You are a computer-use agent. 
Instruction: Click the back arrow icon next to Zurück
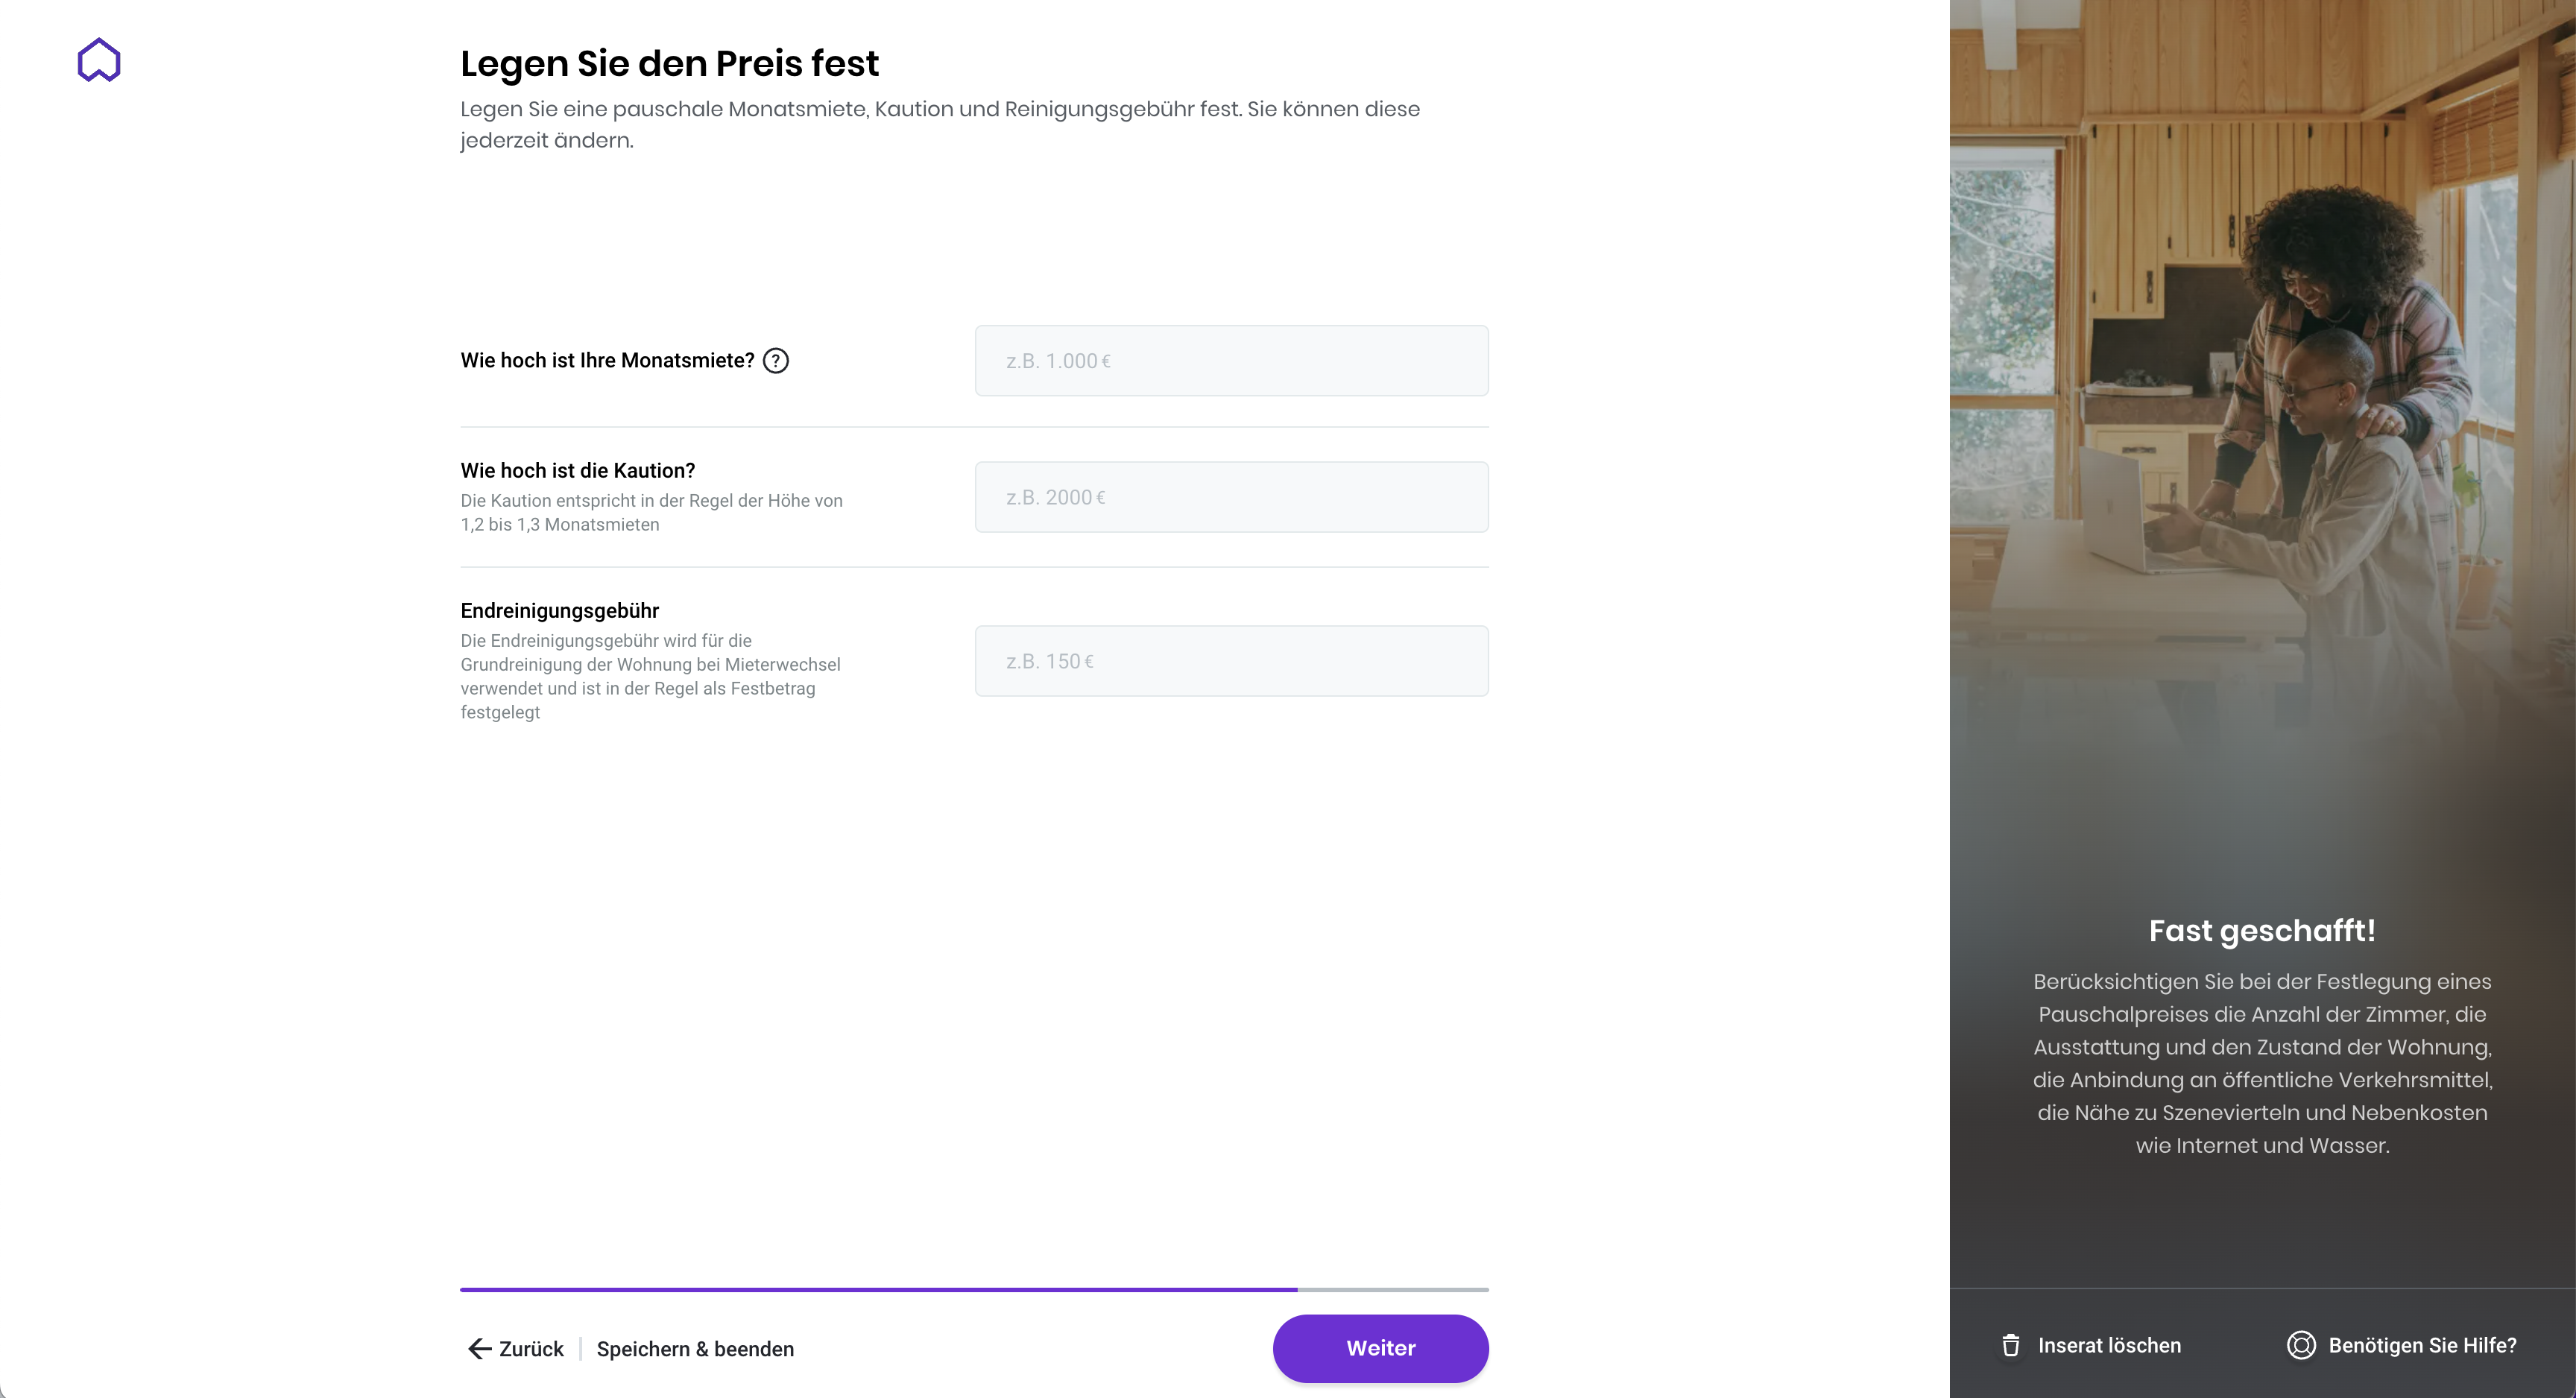[x=479, y=1349]
